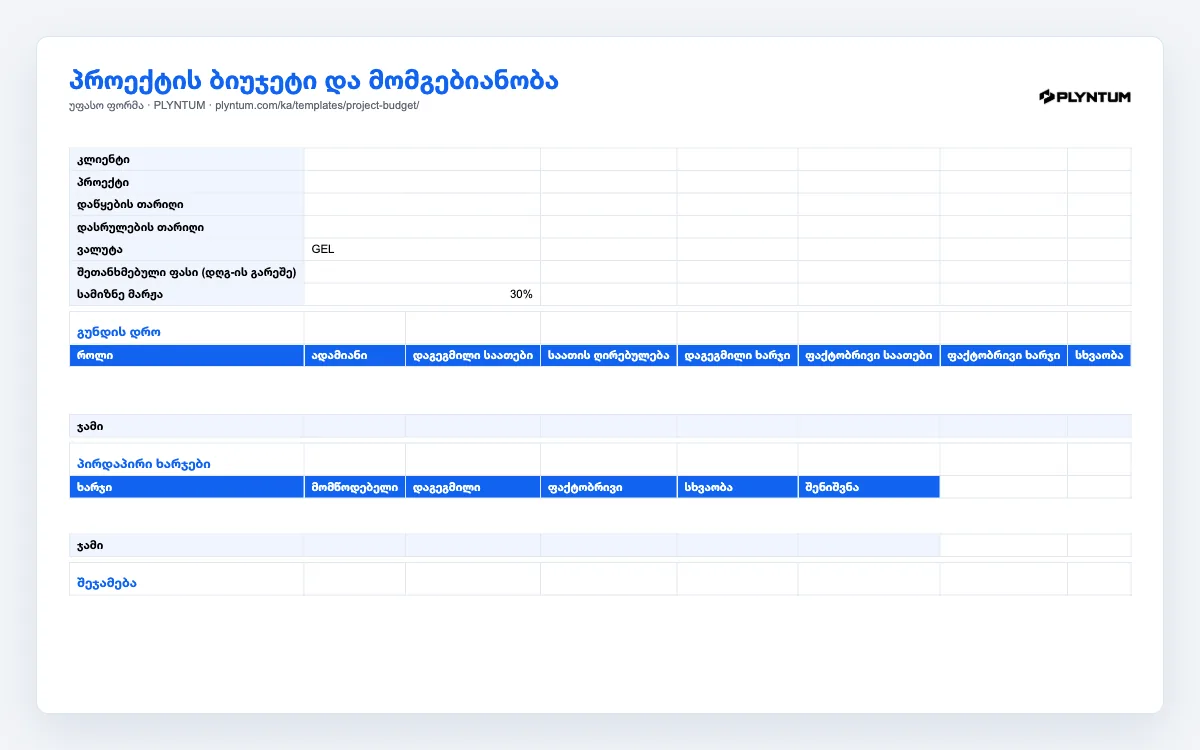Select the "დაგეგმილი" header under პირდაპირი ხარჯები
The height and width of the screenshot is (750, 1200).
click(473, 487)
